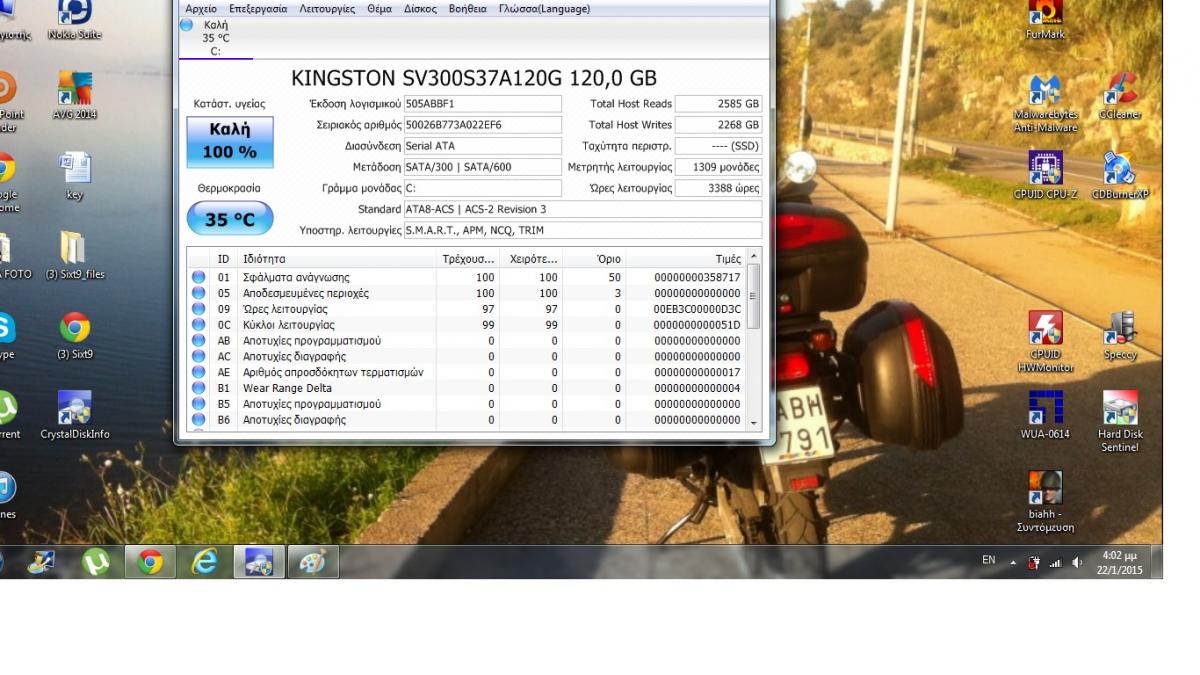The width and height of the screenshot is (1200, 675).
Task: Select the (3) Sixt9_files folder icon
Action: (75, 256)
